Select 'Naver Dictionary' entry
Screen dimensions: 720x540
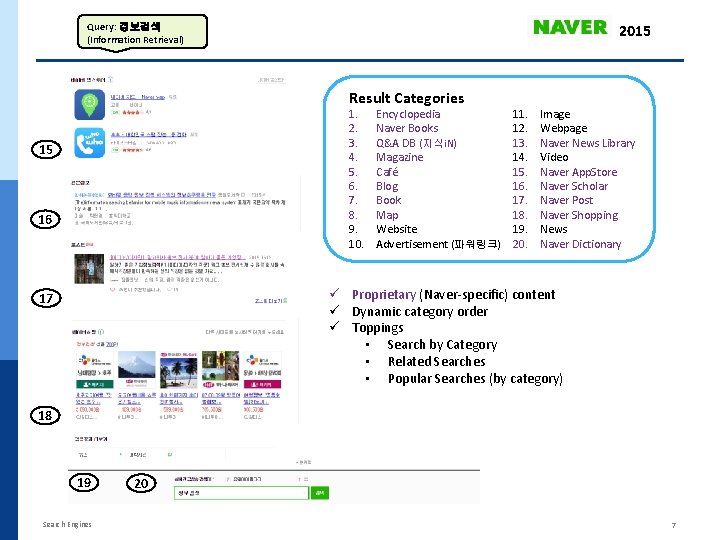pos(580,244)
